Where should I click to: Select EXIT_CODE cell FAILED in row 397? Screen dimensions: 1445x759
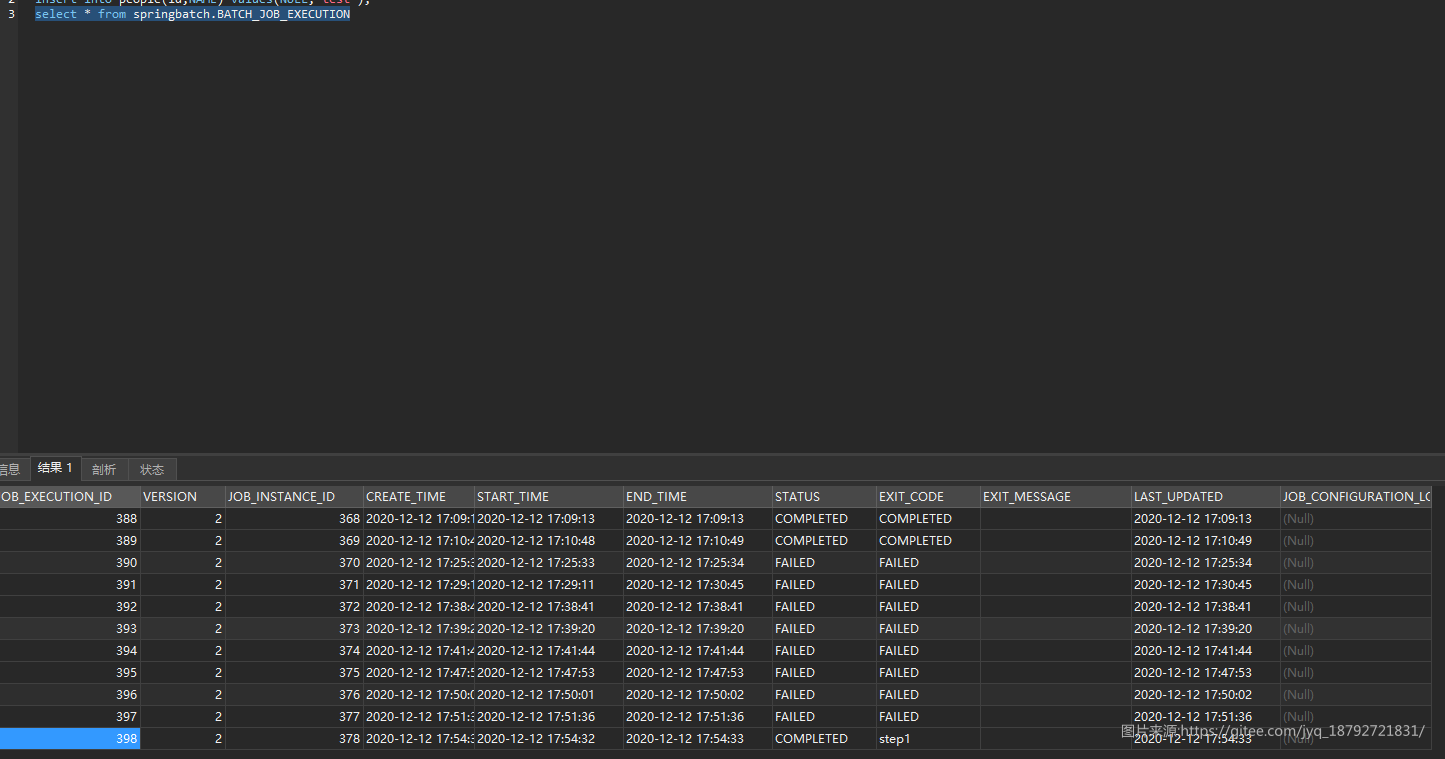tap(928, 717)
